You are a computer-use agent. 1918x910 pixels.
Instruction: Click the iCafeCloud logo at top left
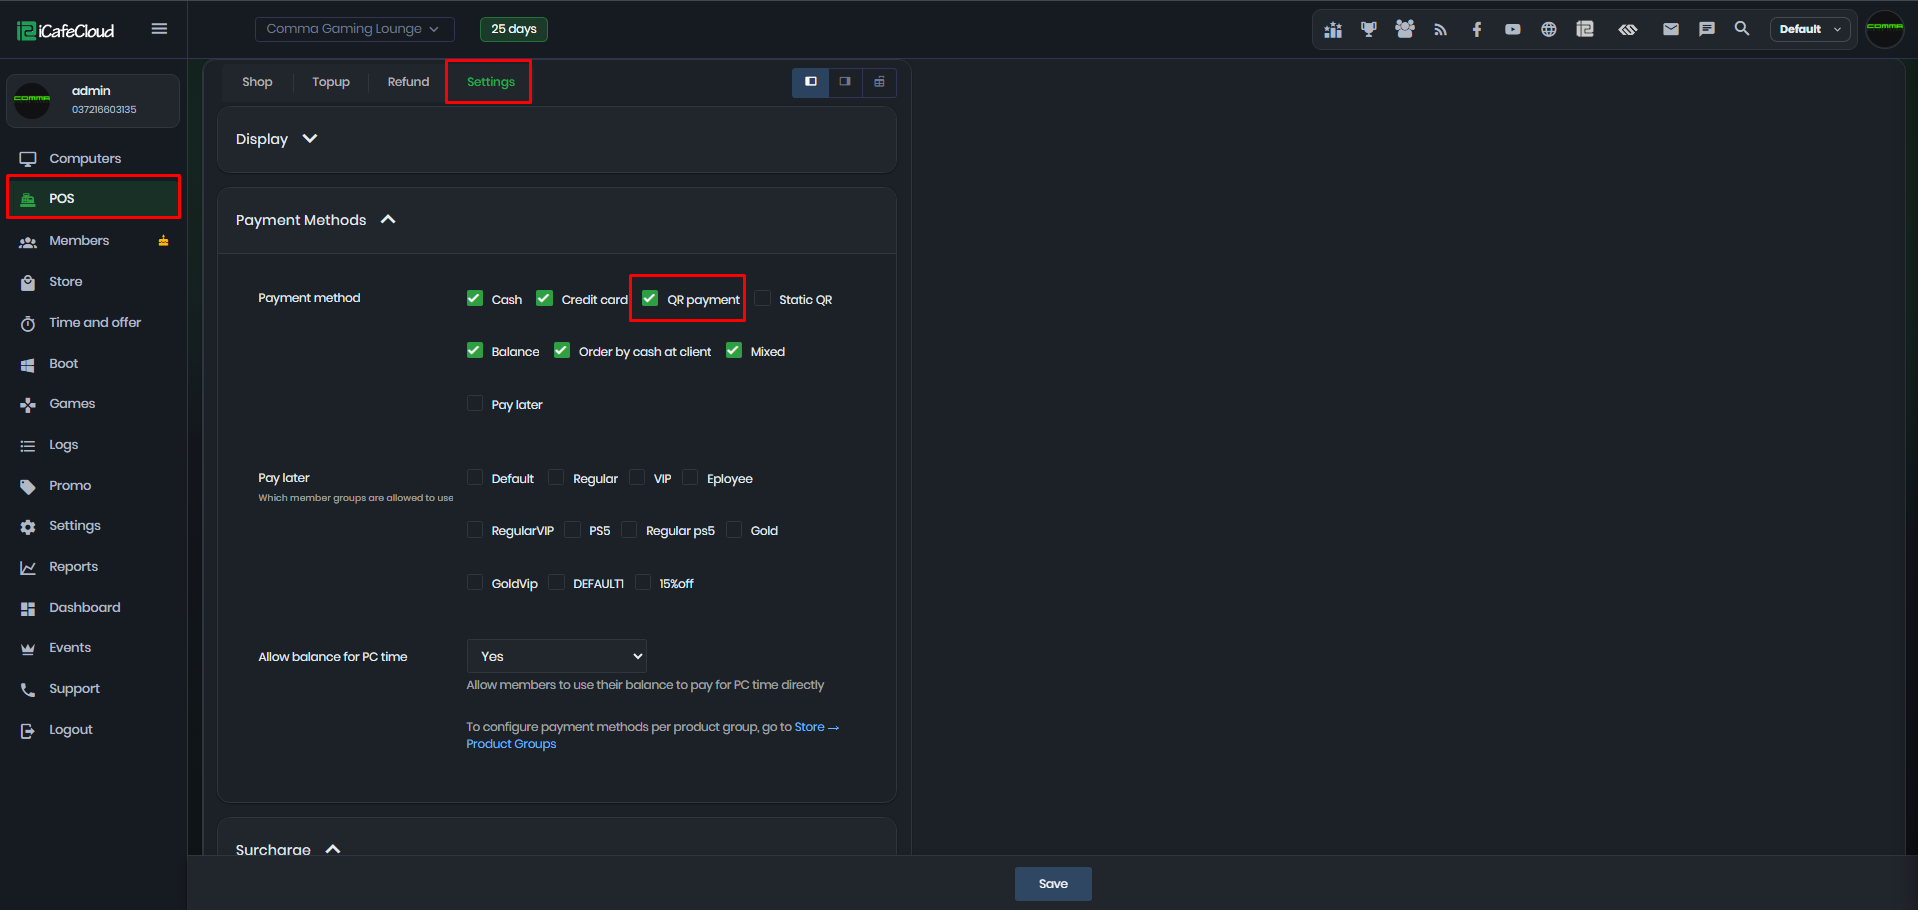point(66,30)
